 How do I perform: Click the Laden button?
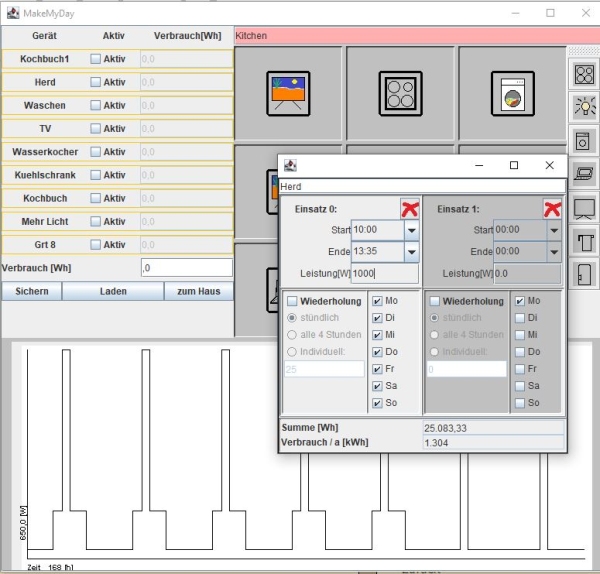tap(113, 291)
